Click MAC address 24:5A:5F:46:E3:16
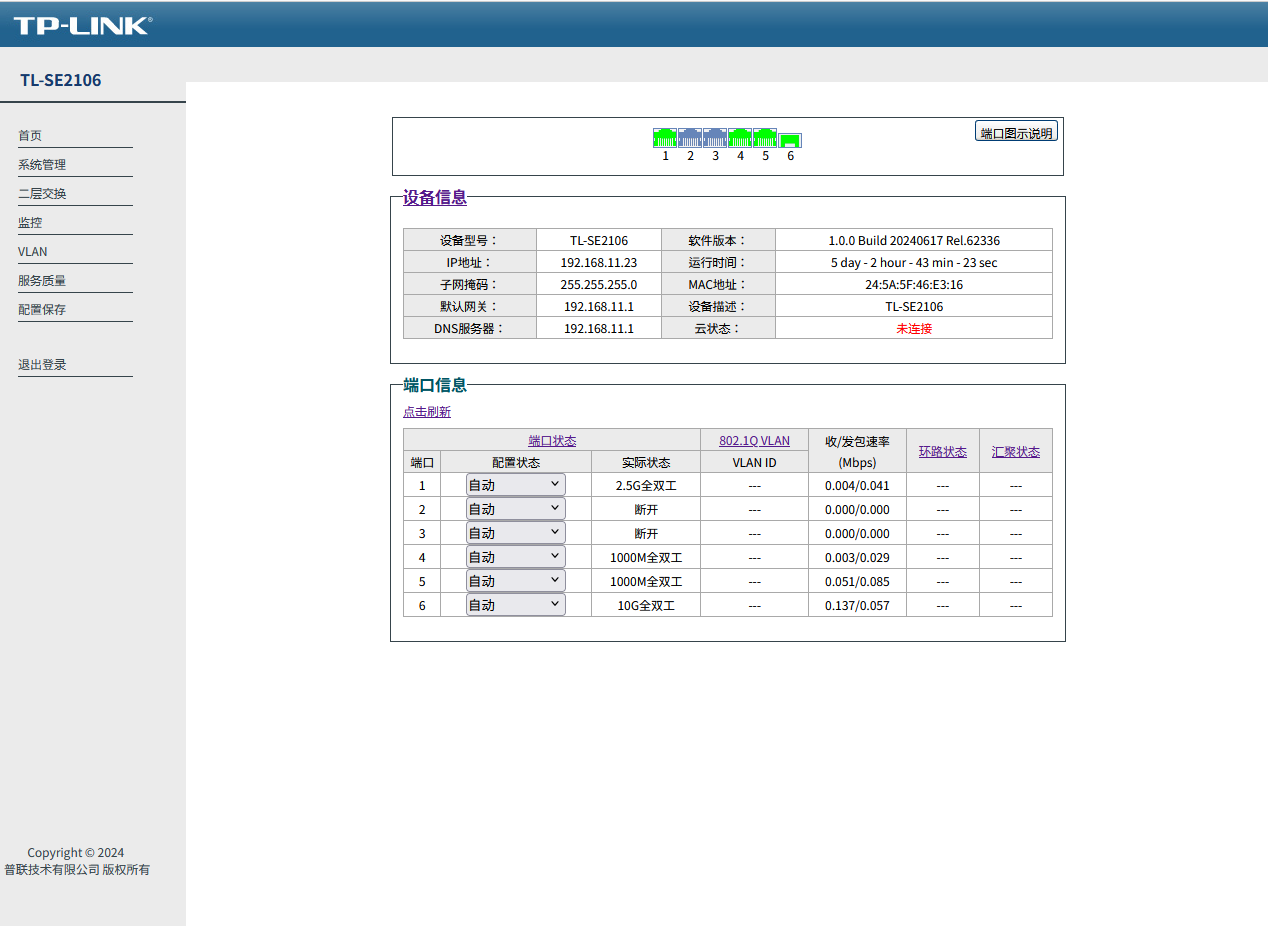Image resolution: width=1268 pixels, height=926 pixels. 914,284
